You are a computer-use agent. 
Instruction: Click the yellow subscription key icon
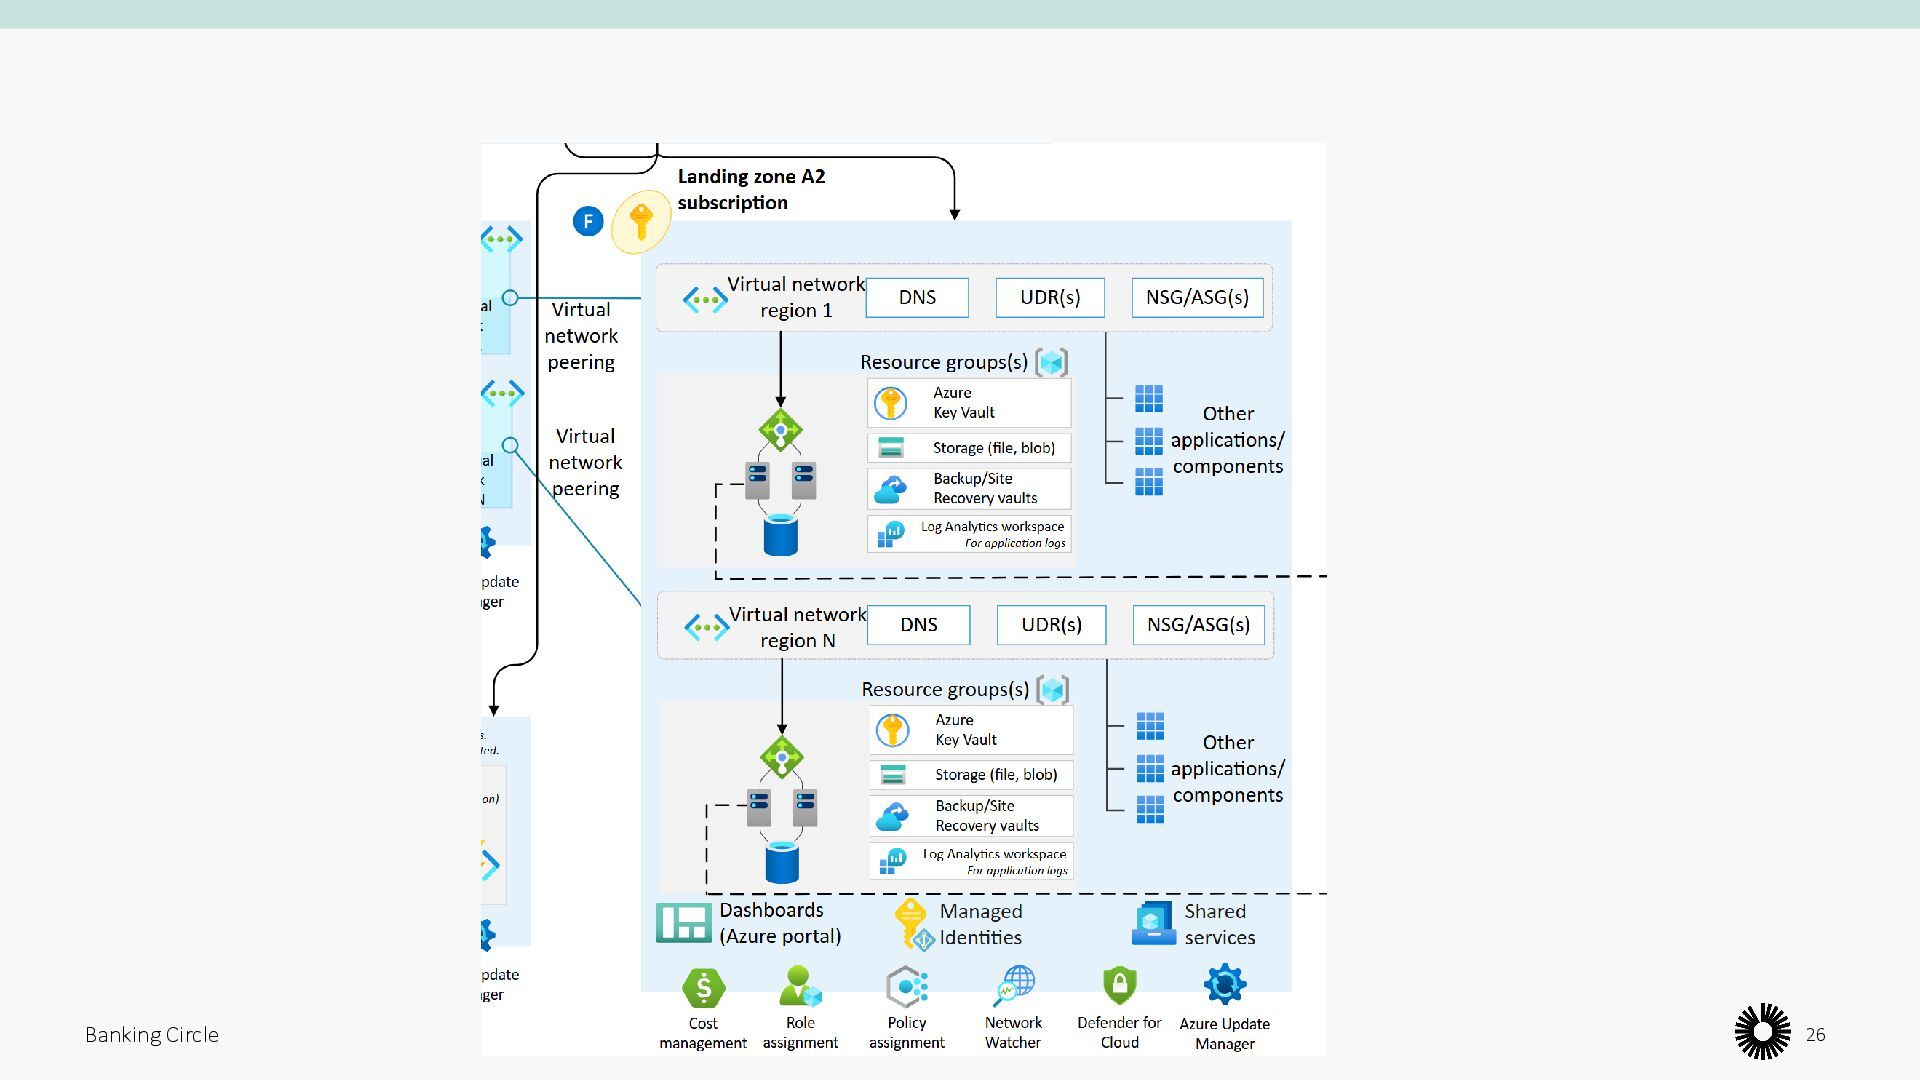coord(641,221)
